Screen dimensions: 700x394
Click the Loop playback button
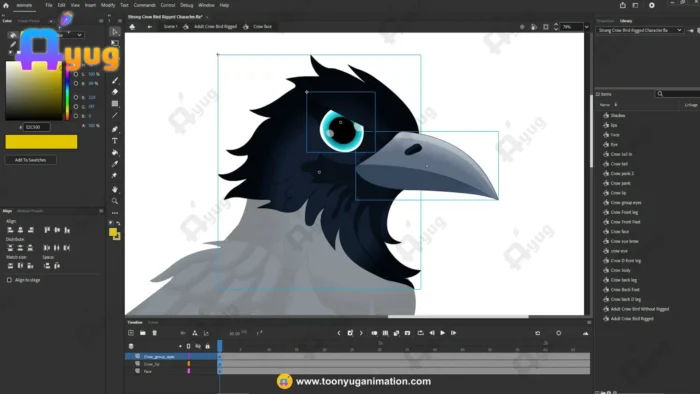pos(420,333)
